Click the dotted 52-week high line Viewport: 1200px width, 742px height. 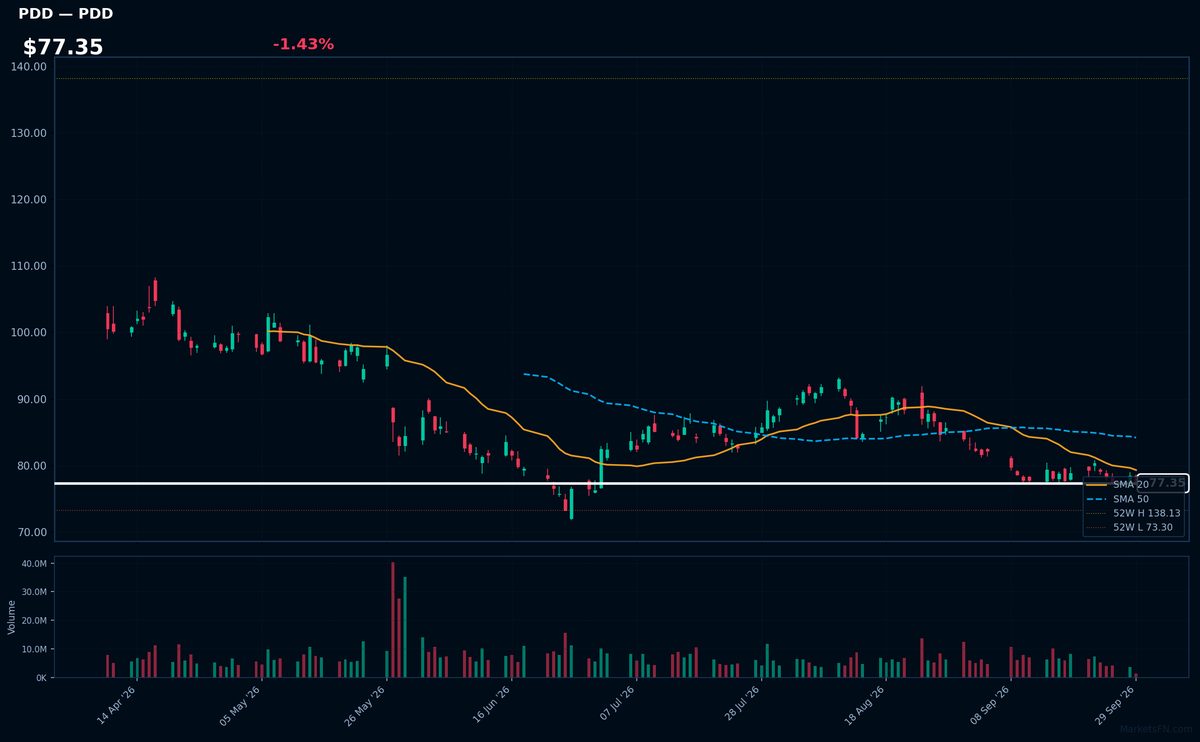(620, 78)
